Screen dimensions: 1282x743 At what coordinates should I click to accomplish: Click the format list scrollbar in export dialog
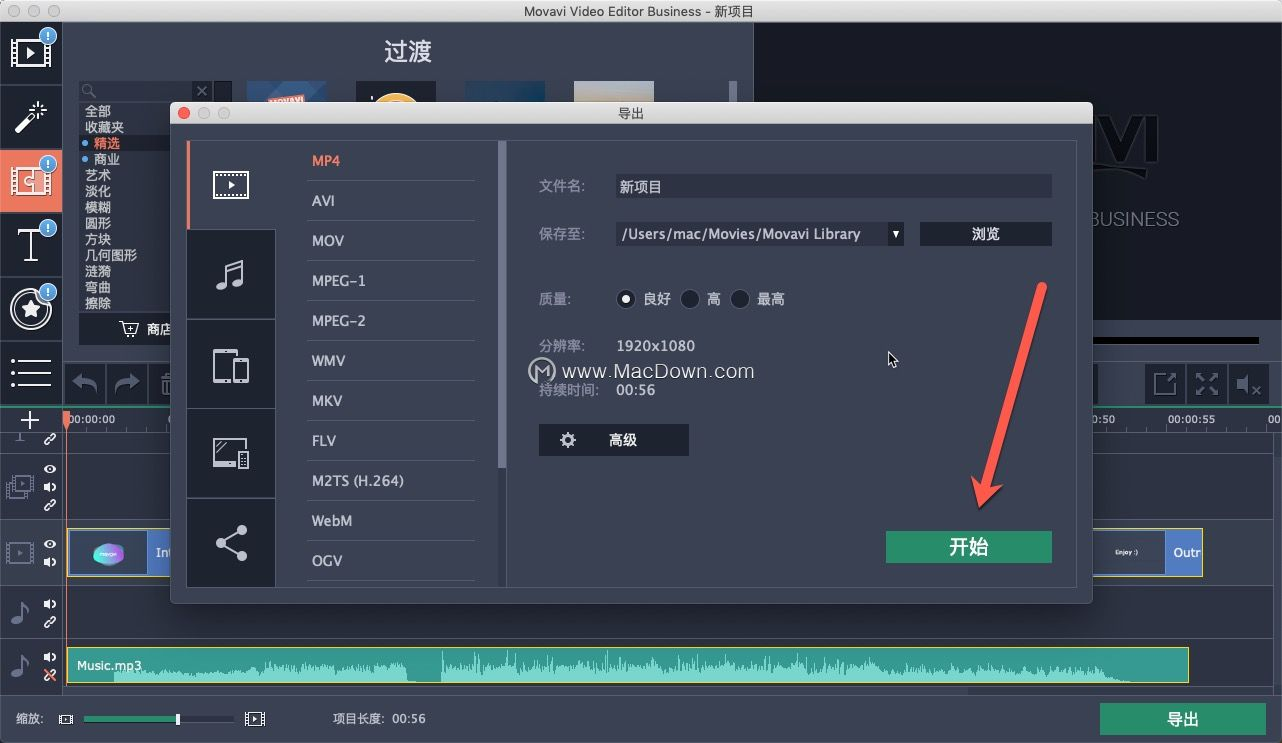pos(502,304)
